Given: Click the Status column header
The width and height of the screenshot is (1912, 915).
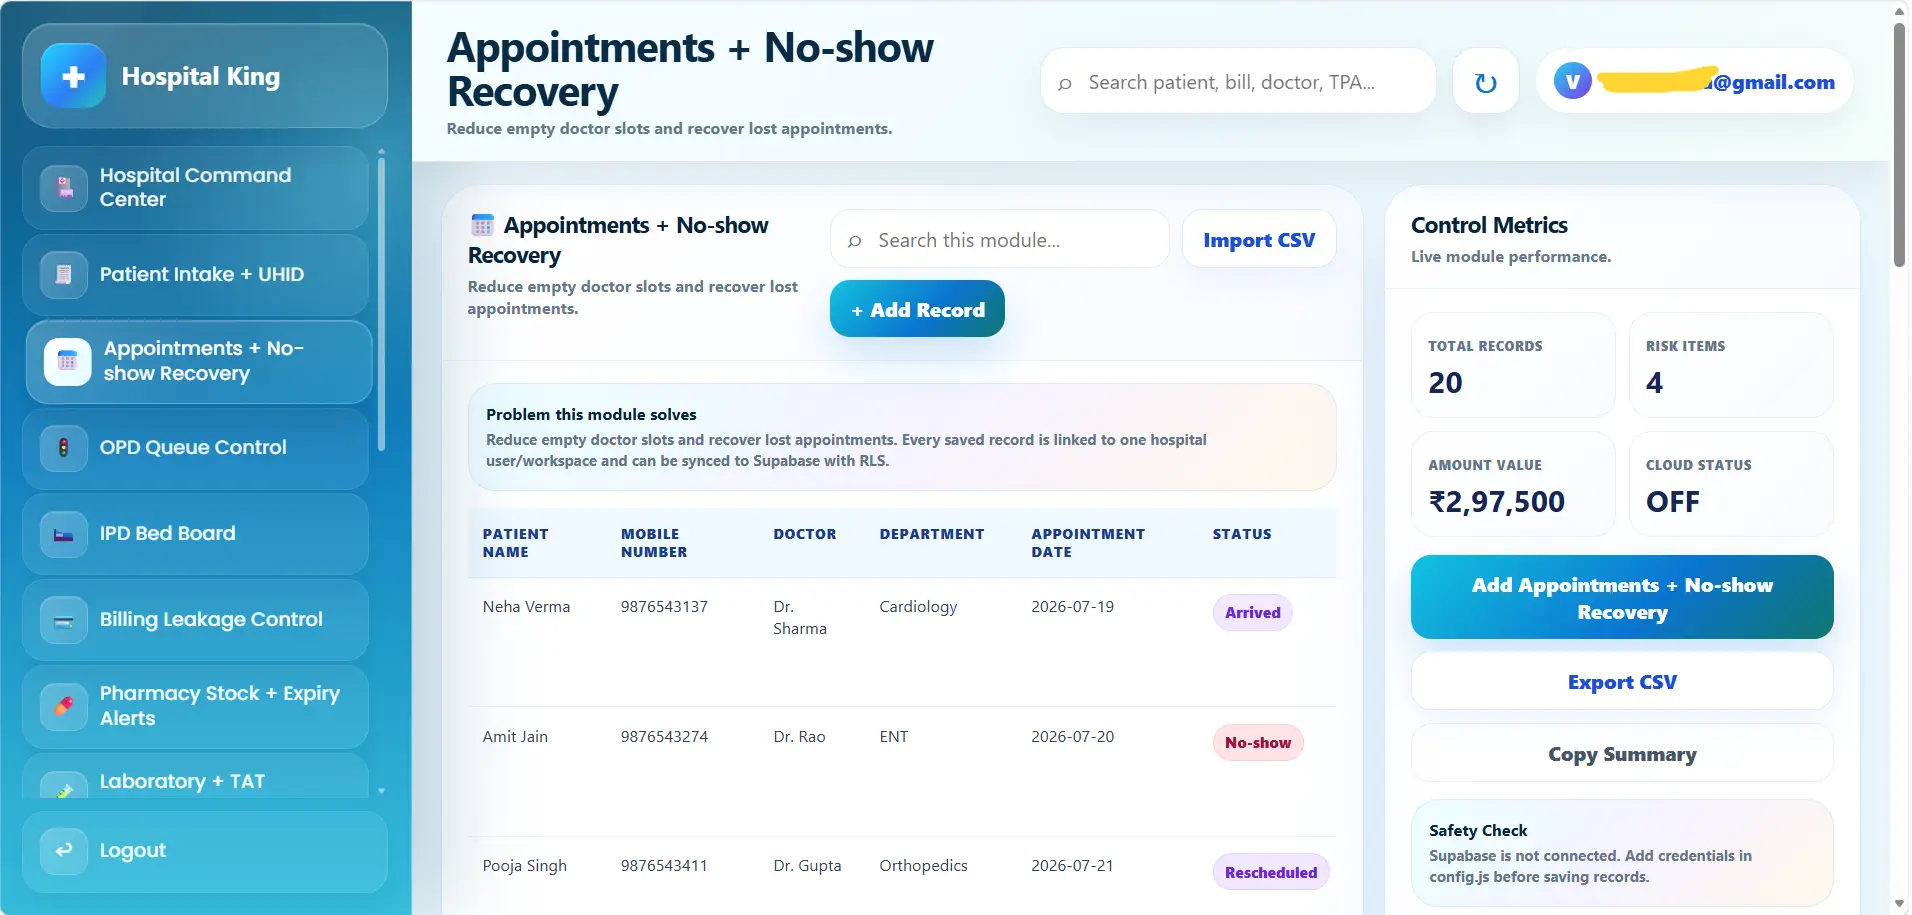Looking at the screenshot, I should (x=1242, y=534).
